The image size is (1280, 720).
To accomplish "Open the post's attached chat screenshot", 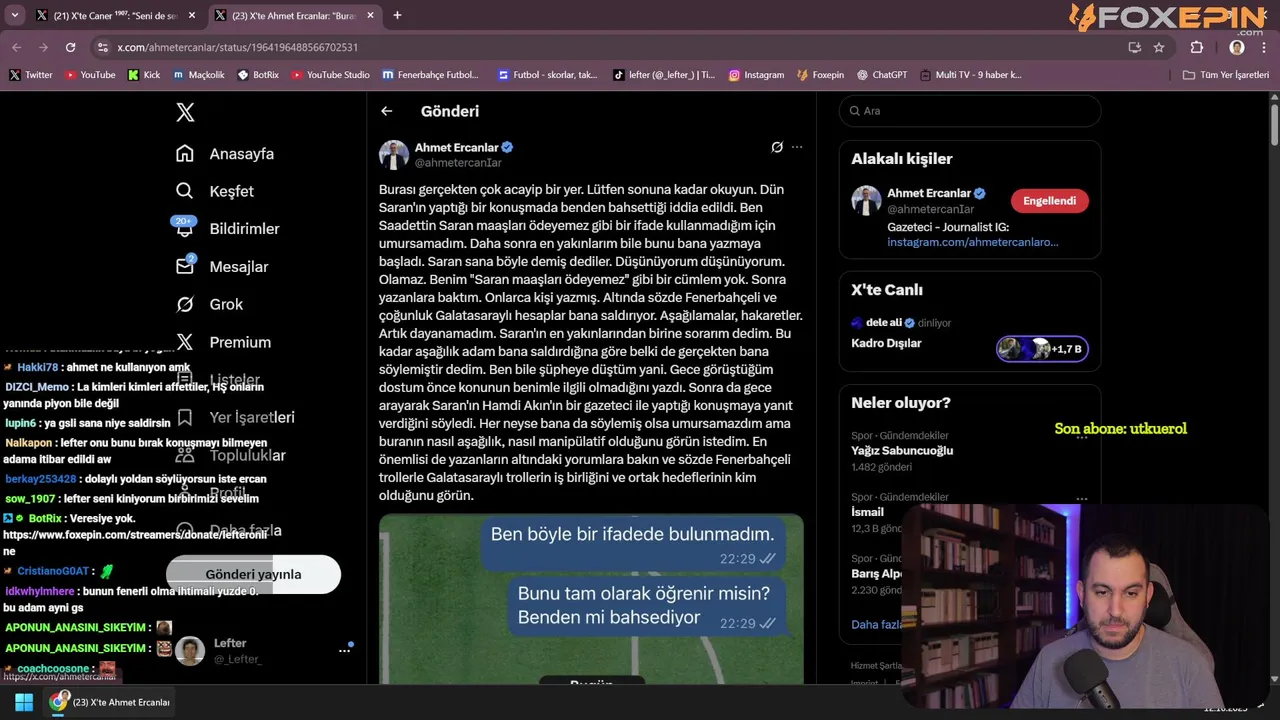I will 591,599.
